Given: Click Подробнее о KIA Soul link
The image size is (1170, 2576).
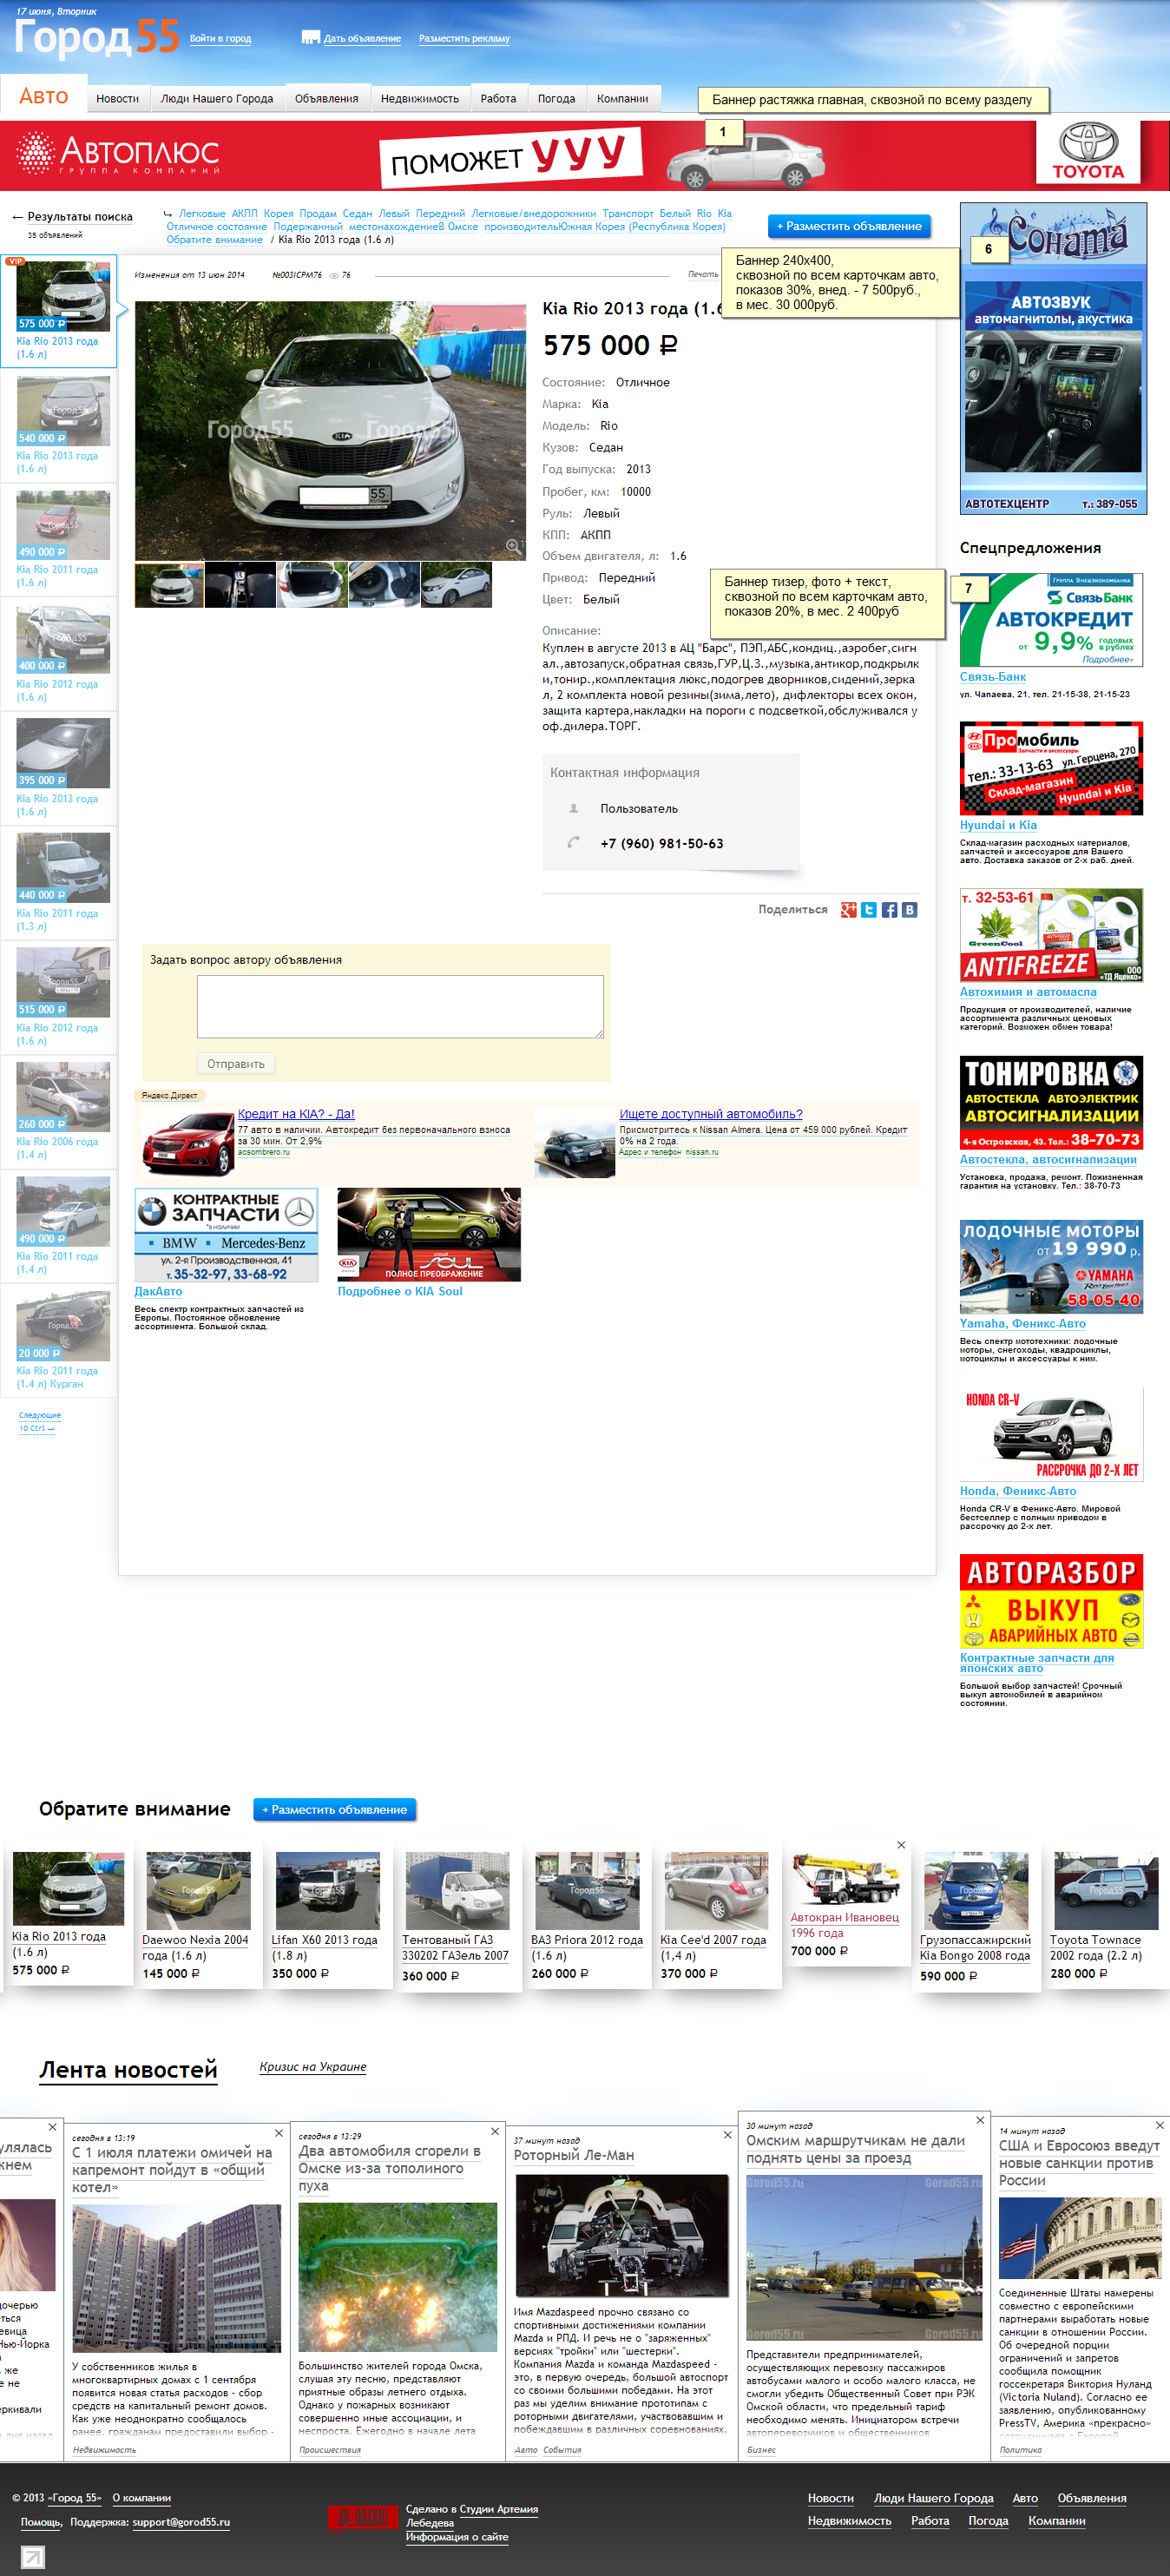Looking at the screenshot, I should 400,1291.
